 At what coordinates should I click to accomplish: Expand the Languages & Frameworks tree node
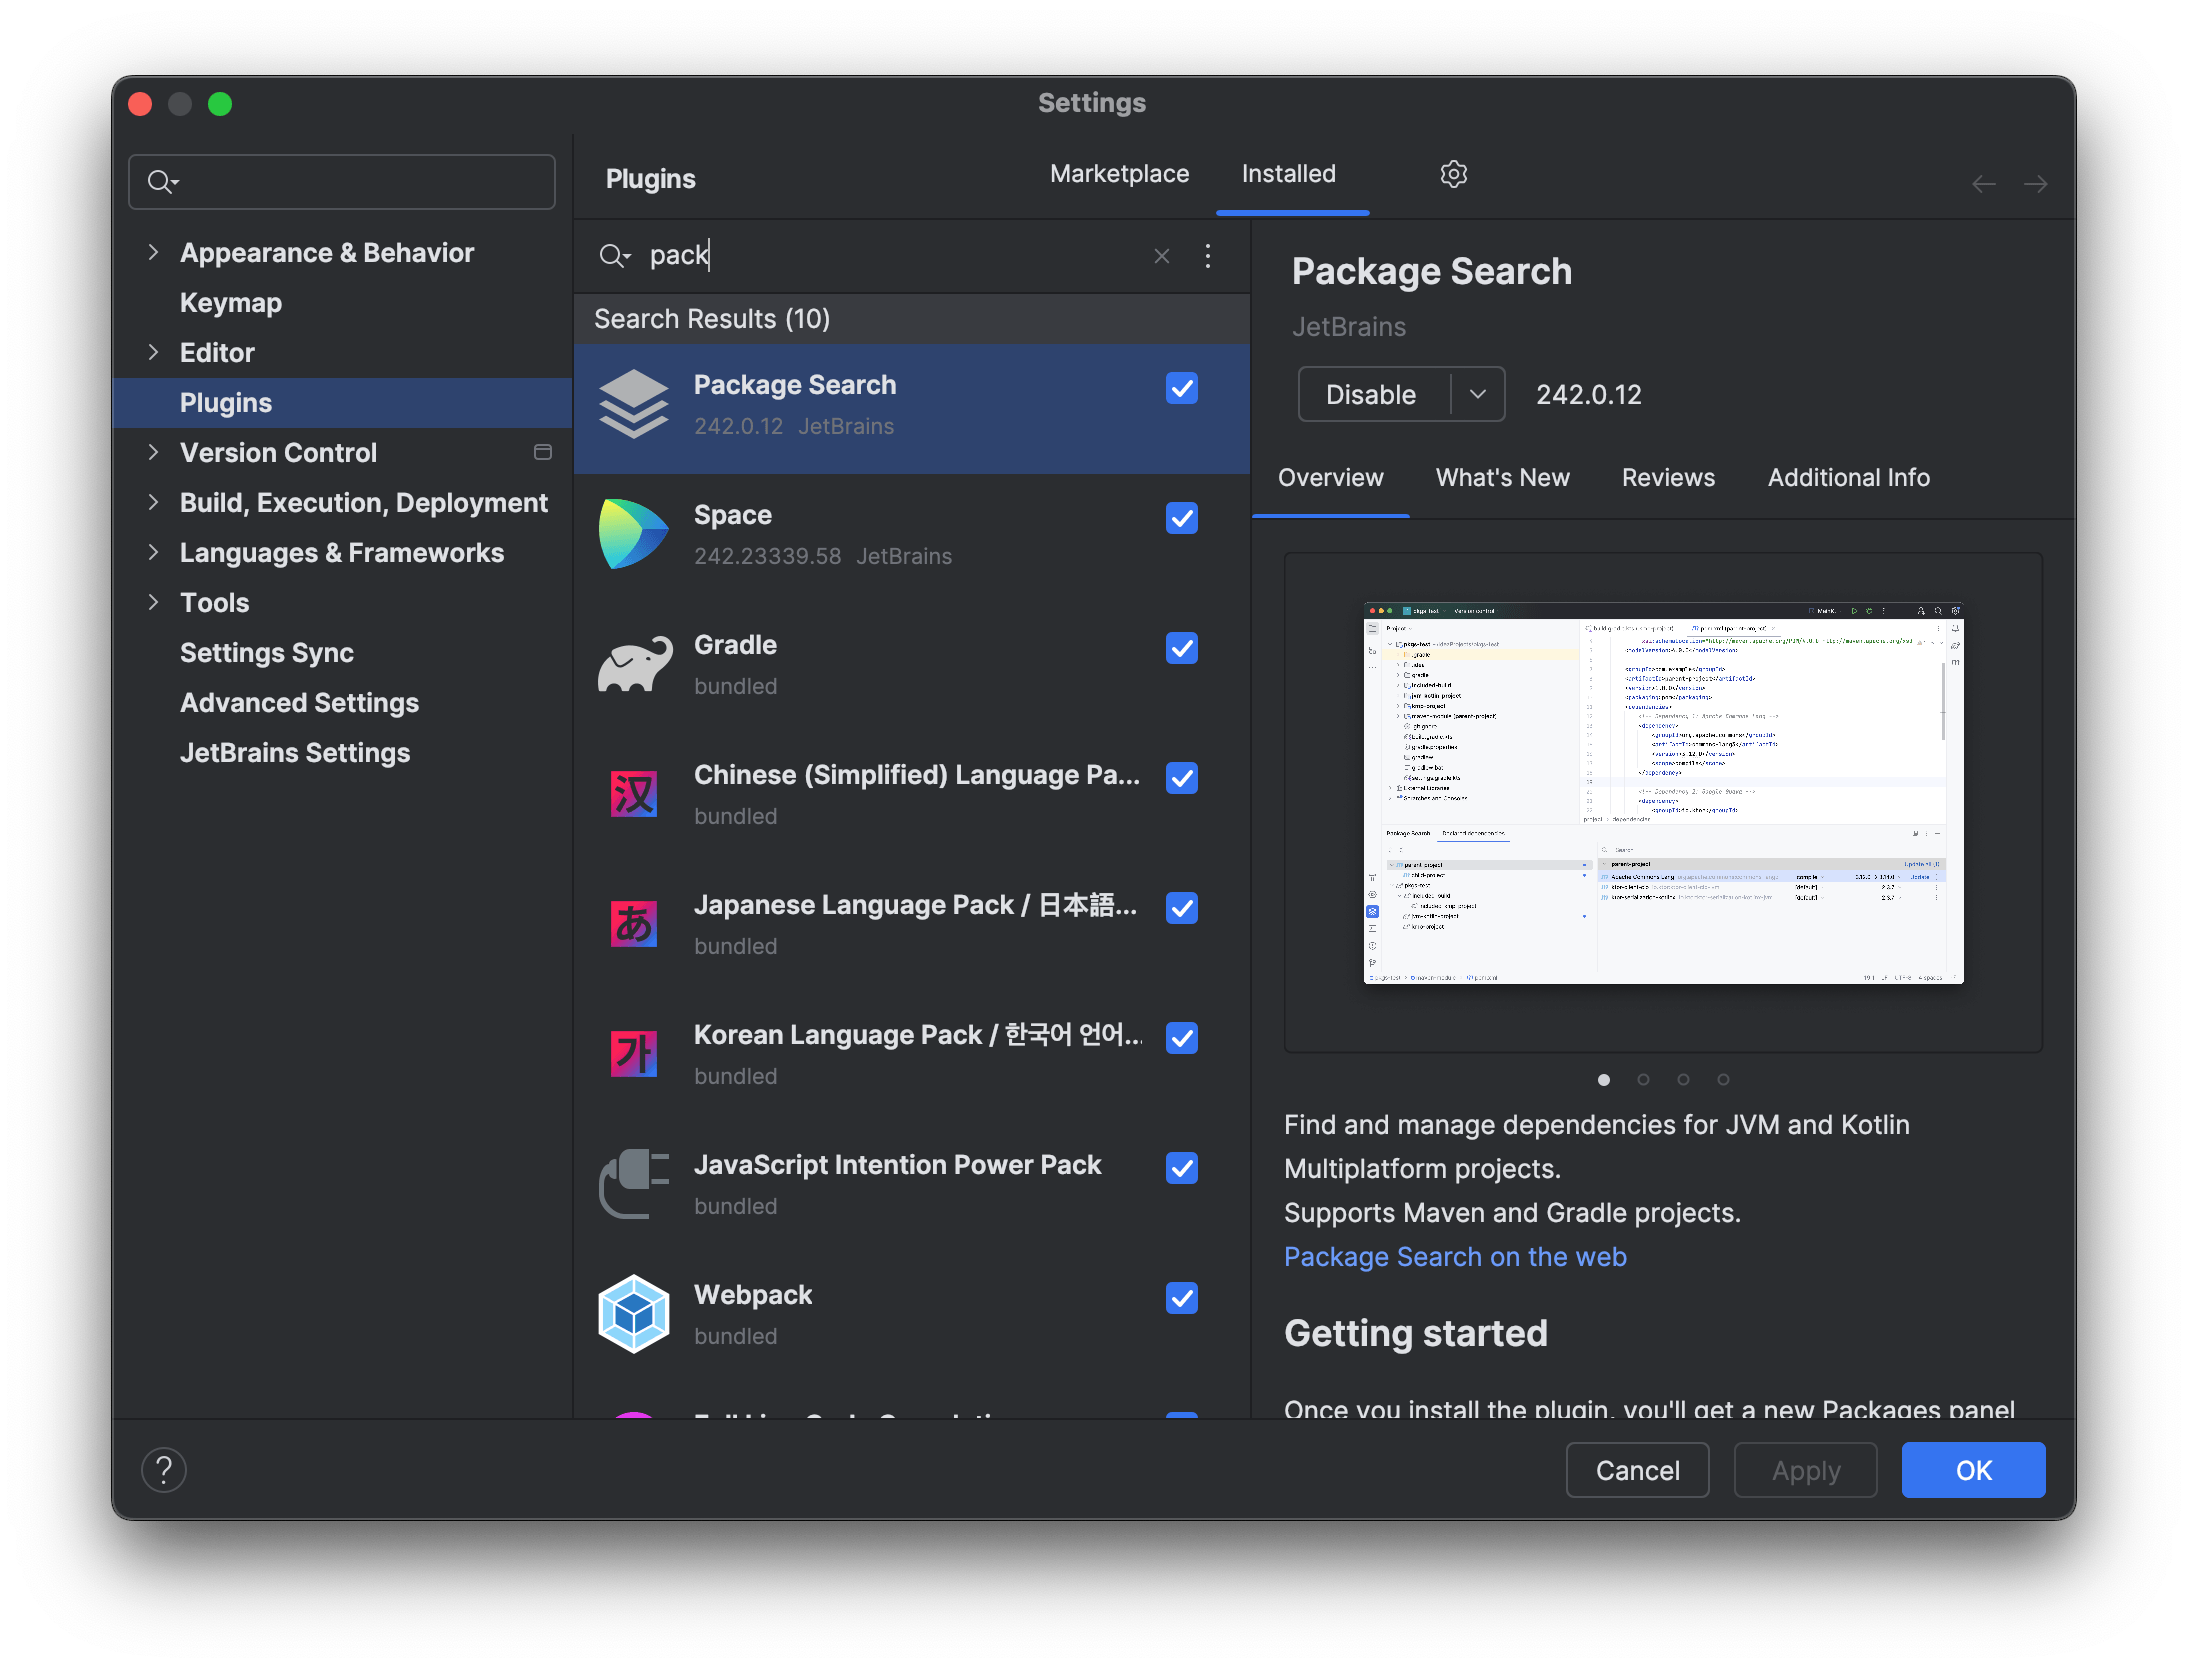153,552
